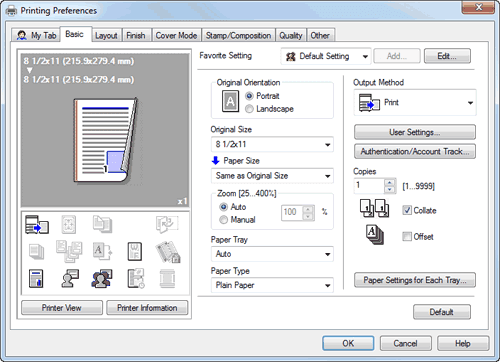
Task: Close the Printing Preferences window
Action: [478, 7]
